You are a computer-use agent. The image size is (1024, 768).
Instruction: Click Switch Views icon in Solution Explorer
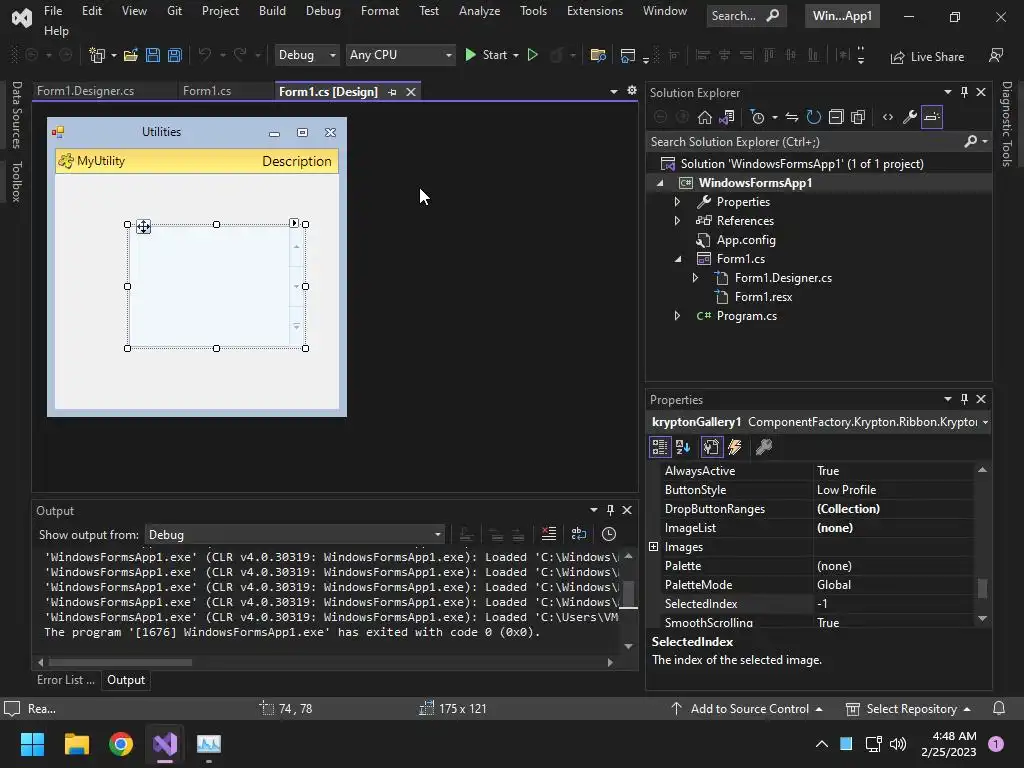727,117
